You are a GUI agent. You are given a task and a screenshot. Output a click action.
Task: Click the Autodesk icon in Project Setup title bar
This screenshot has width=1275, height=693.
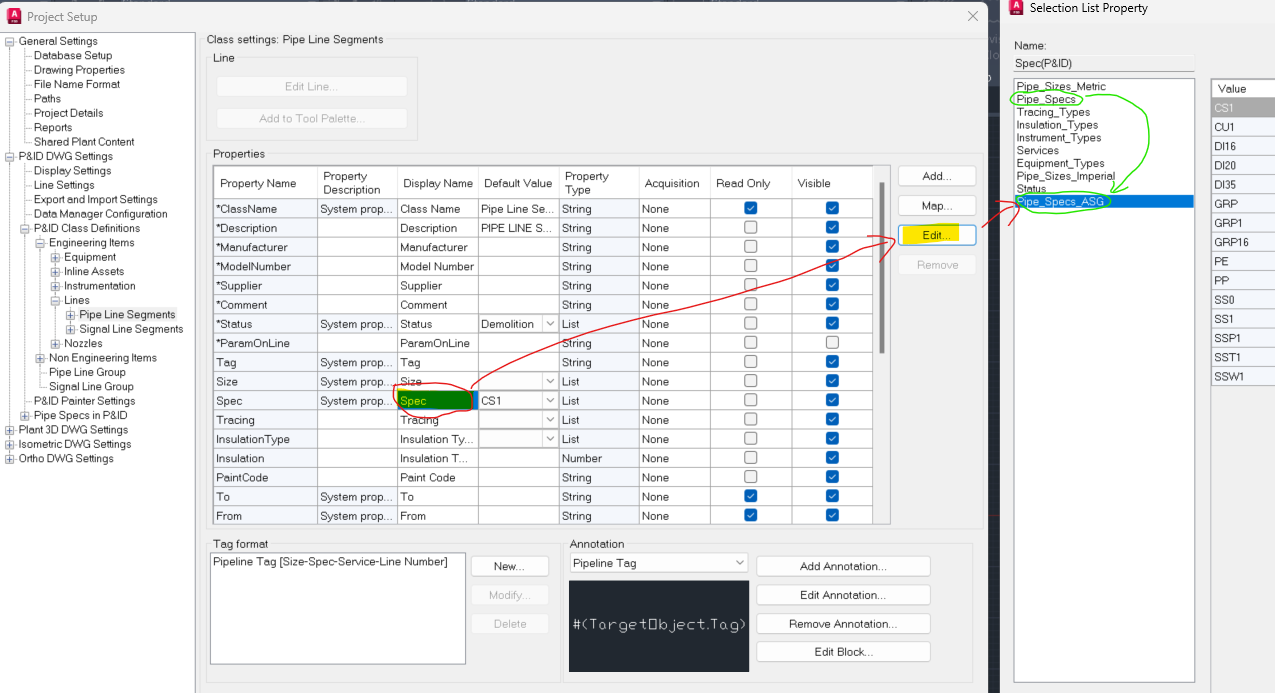[x=14, y=16]
